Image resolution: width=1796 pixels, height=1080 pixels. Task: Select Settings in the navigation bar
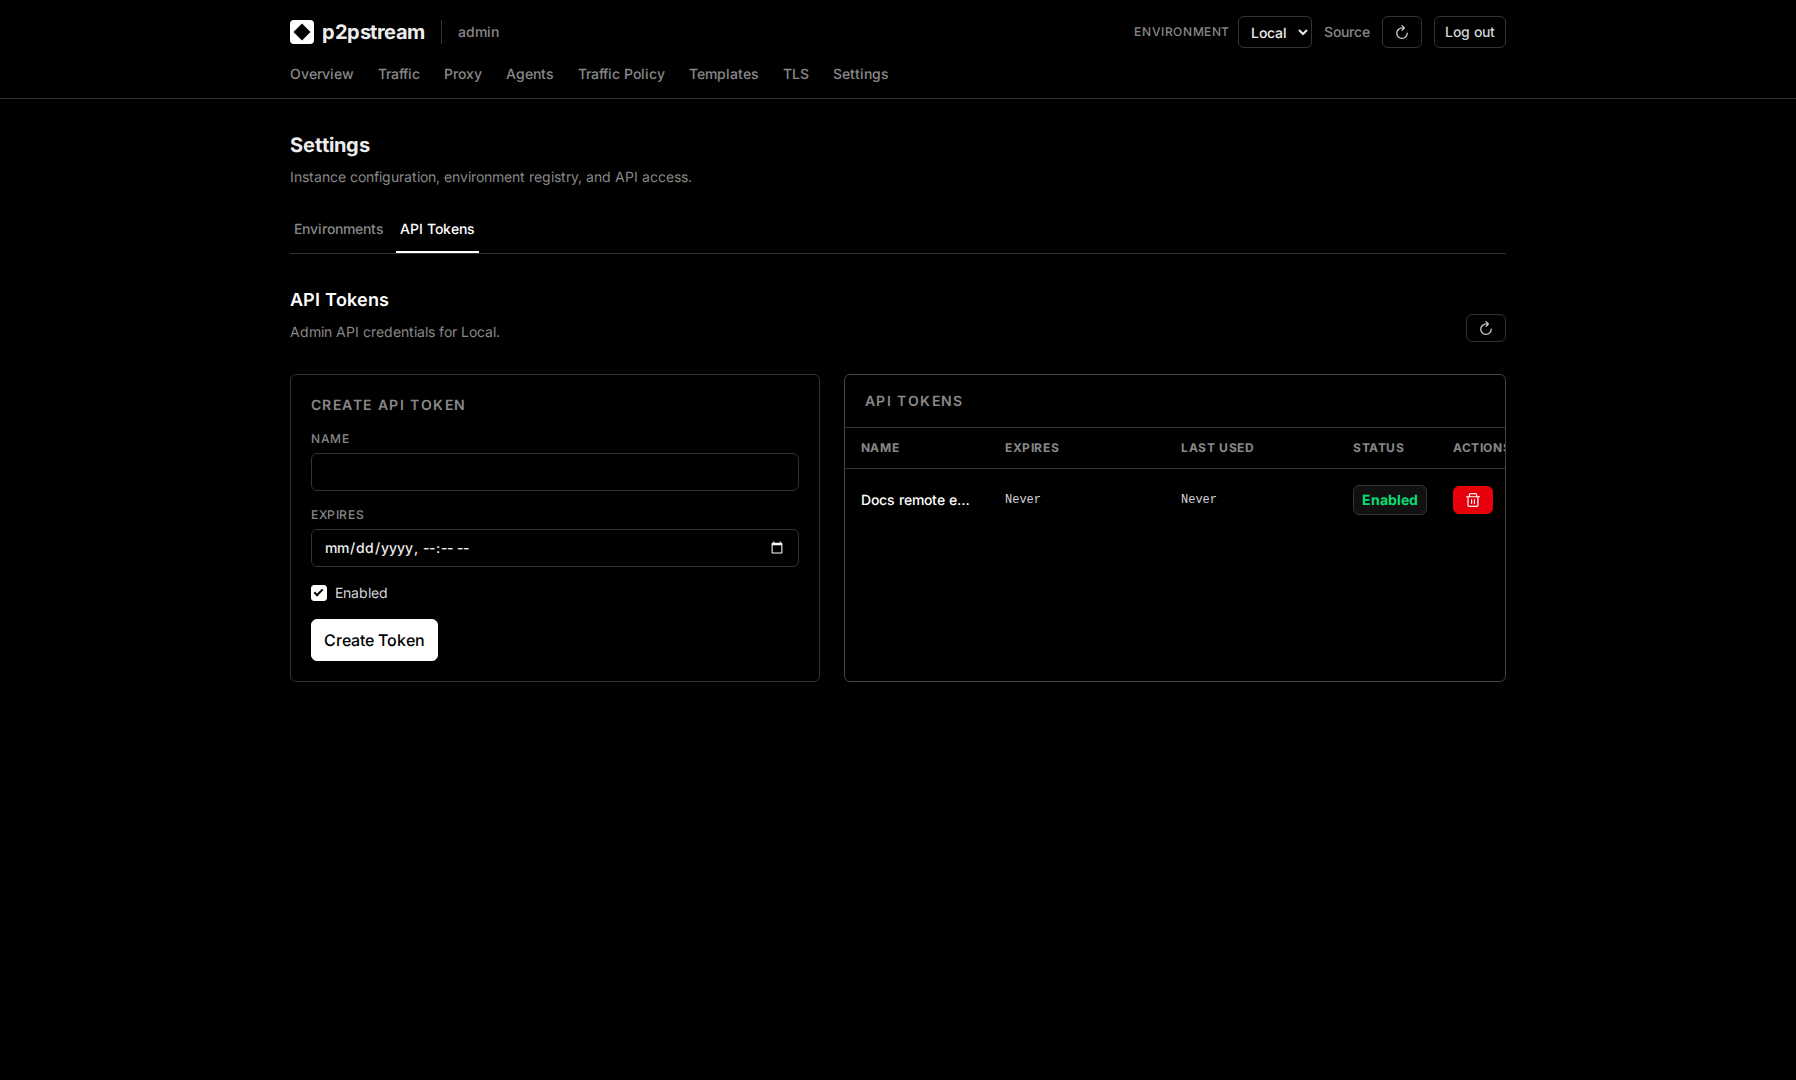860,74
